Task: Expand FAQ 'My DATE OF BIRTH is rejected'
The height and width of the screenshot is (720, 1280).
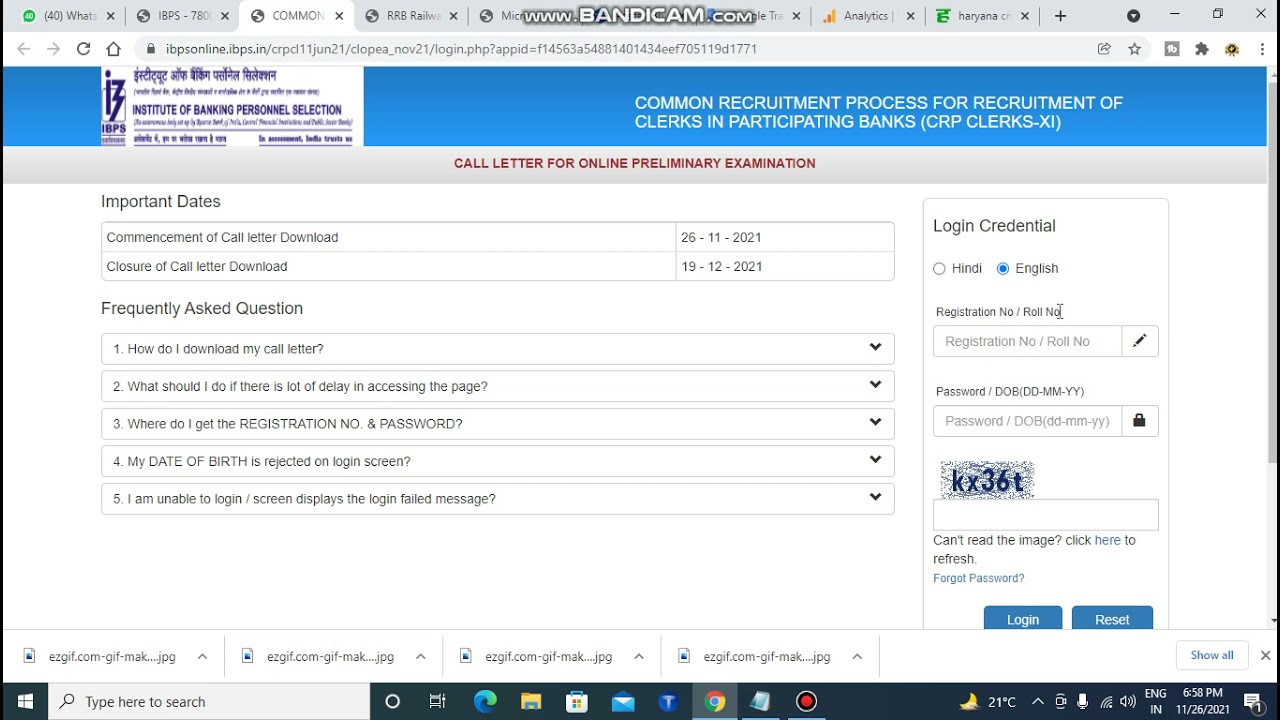Action: [x=497, y=461]
